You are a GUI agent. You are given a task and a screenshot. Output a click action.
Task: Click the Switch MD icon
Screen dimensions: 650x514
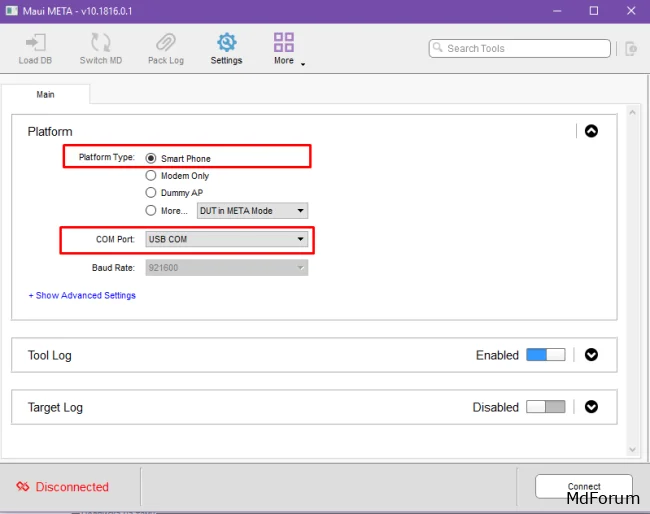(x=100, y=43)
